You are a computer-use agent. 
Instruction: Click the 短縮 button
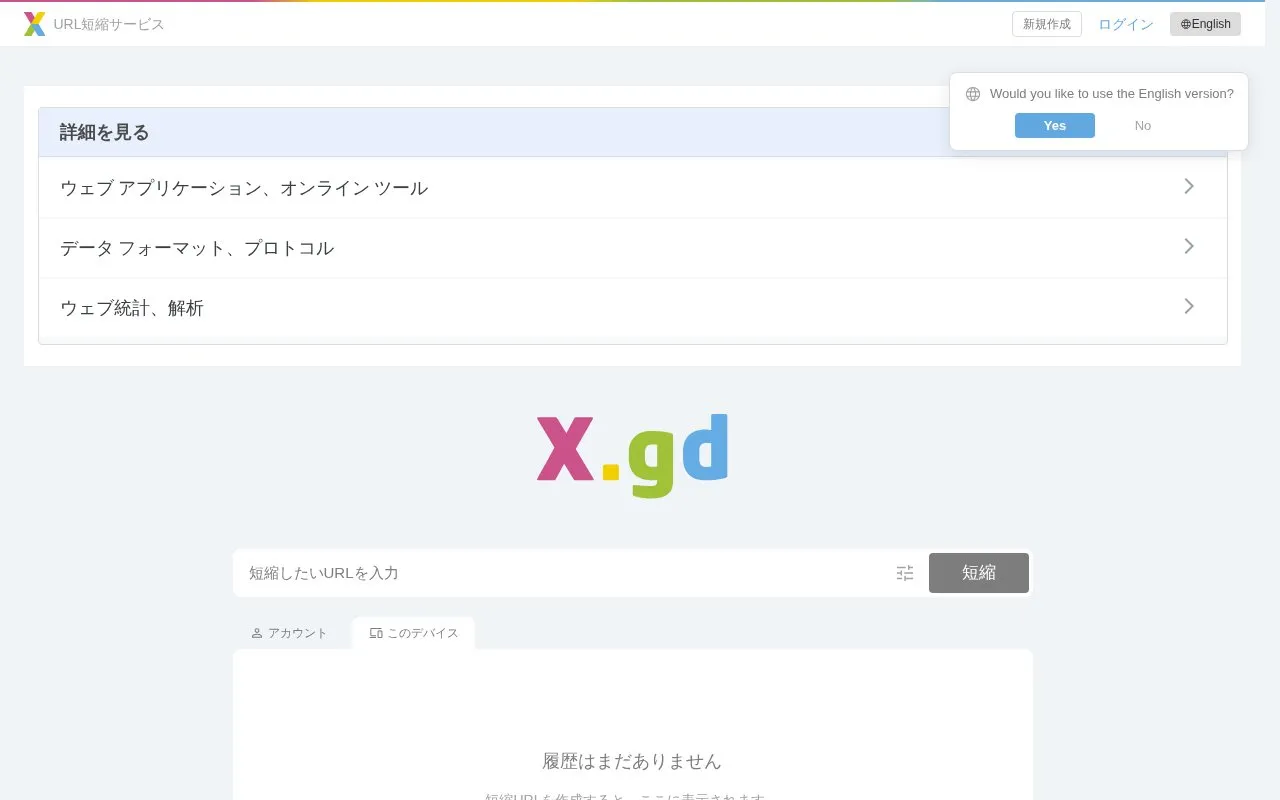click(x=979, y=573)
